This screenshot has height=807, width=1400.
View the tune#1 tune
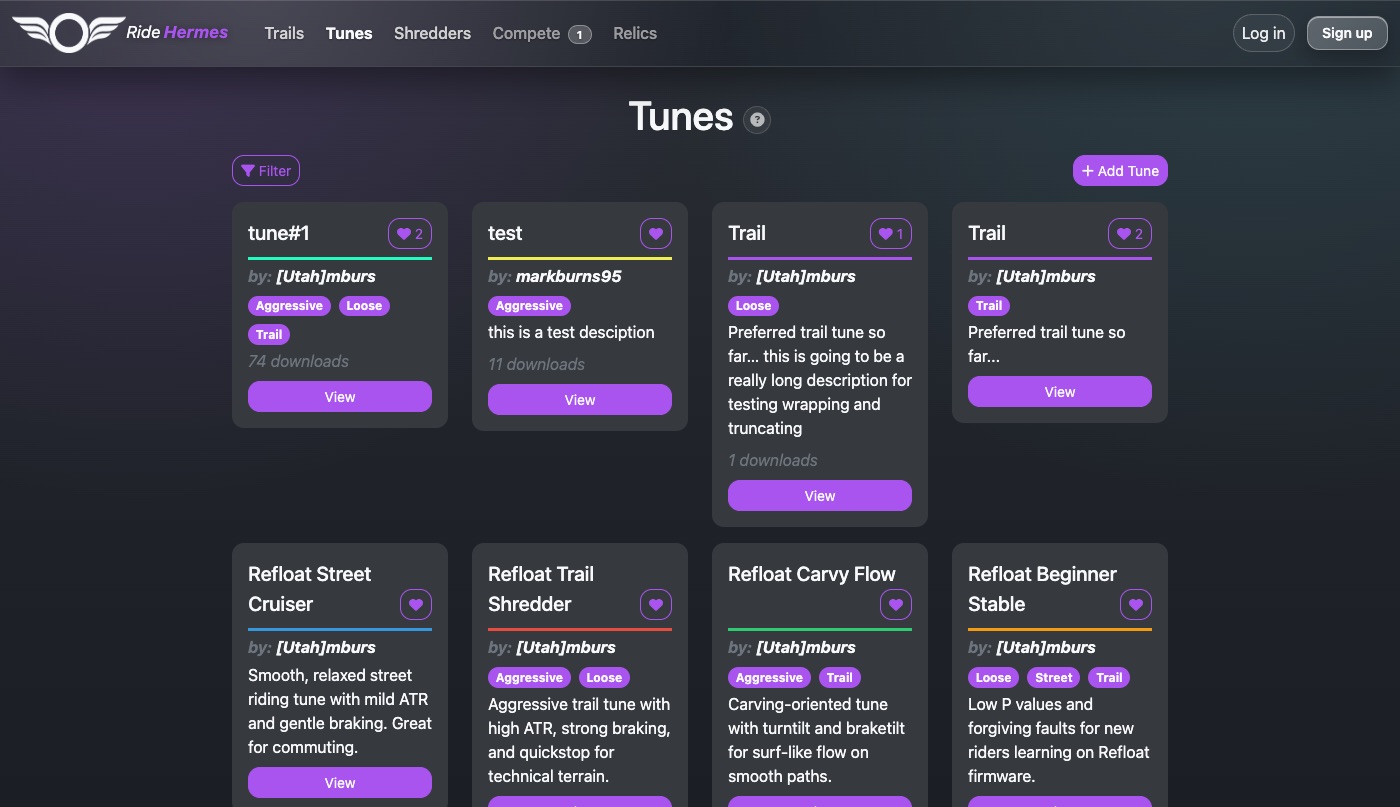[340, 397]
